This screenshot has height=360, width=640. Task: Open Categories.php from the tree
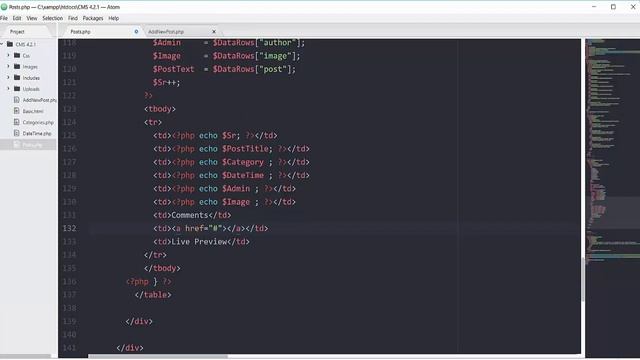tap(38, 122)
